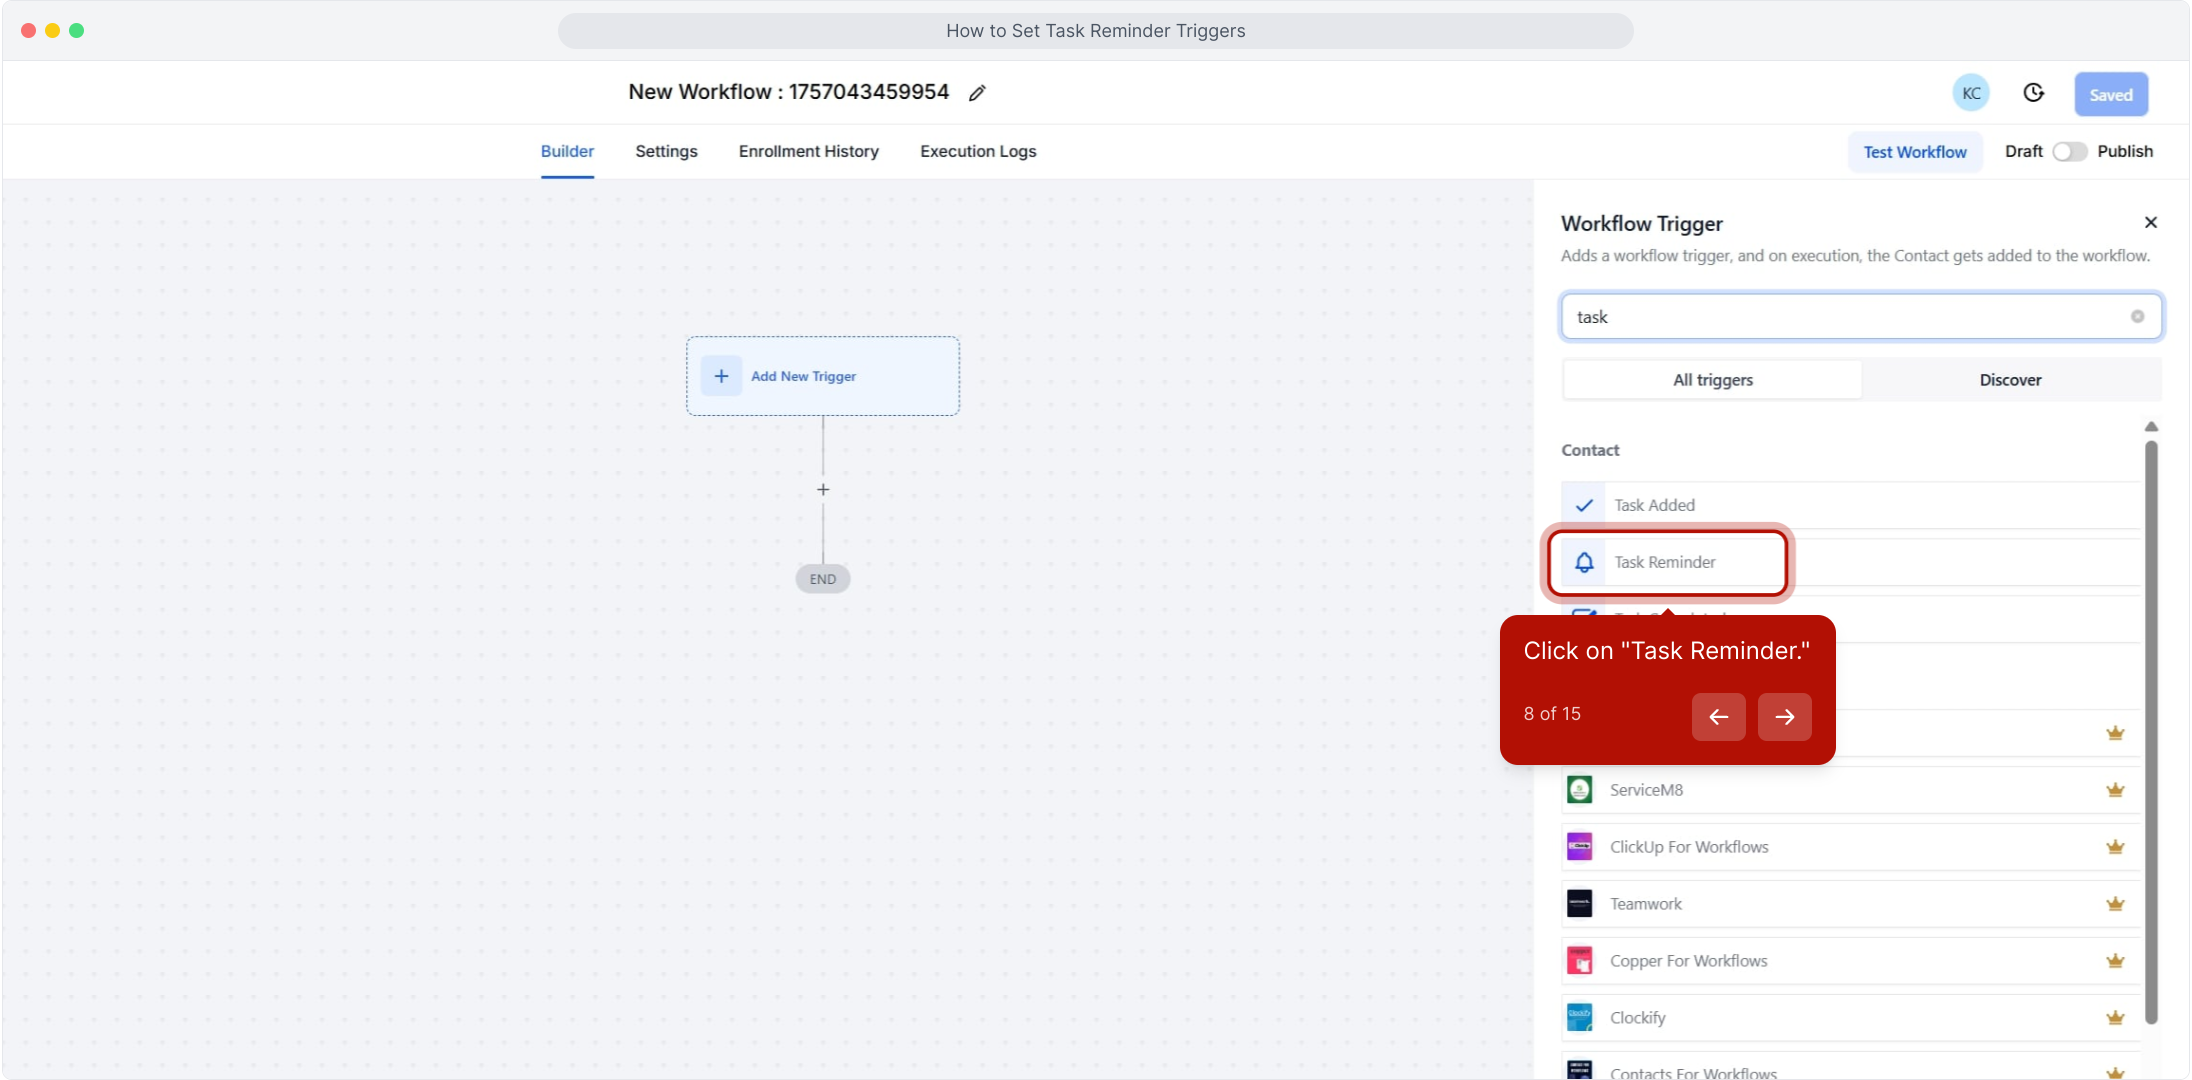The image size is (2192, 1080).
Task: Toggle the Draft/Publish switch
Action: coord(2069,152)
